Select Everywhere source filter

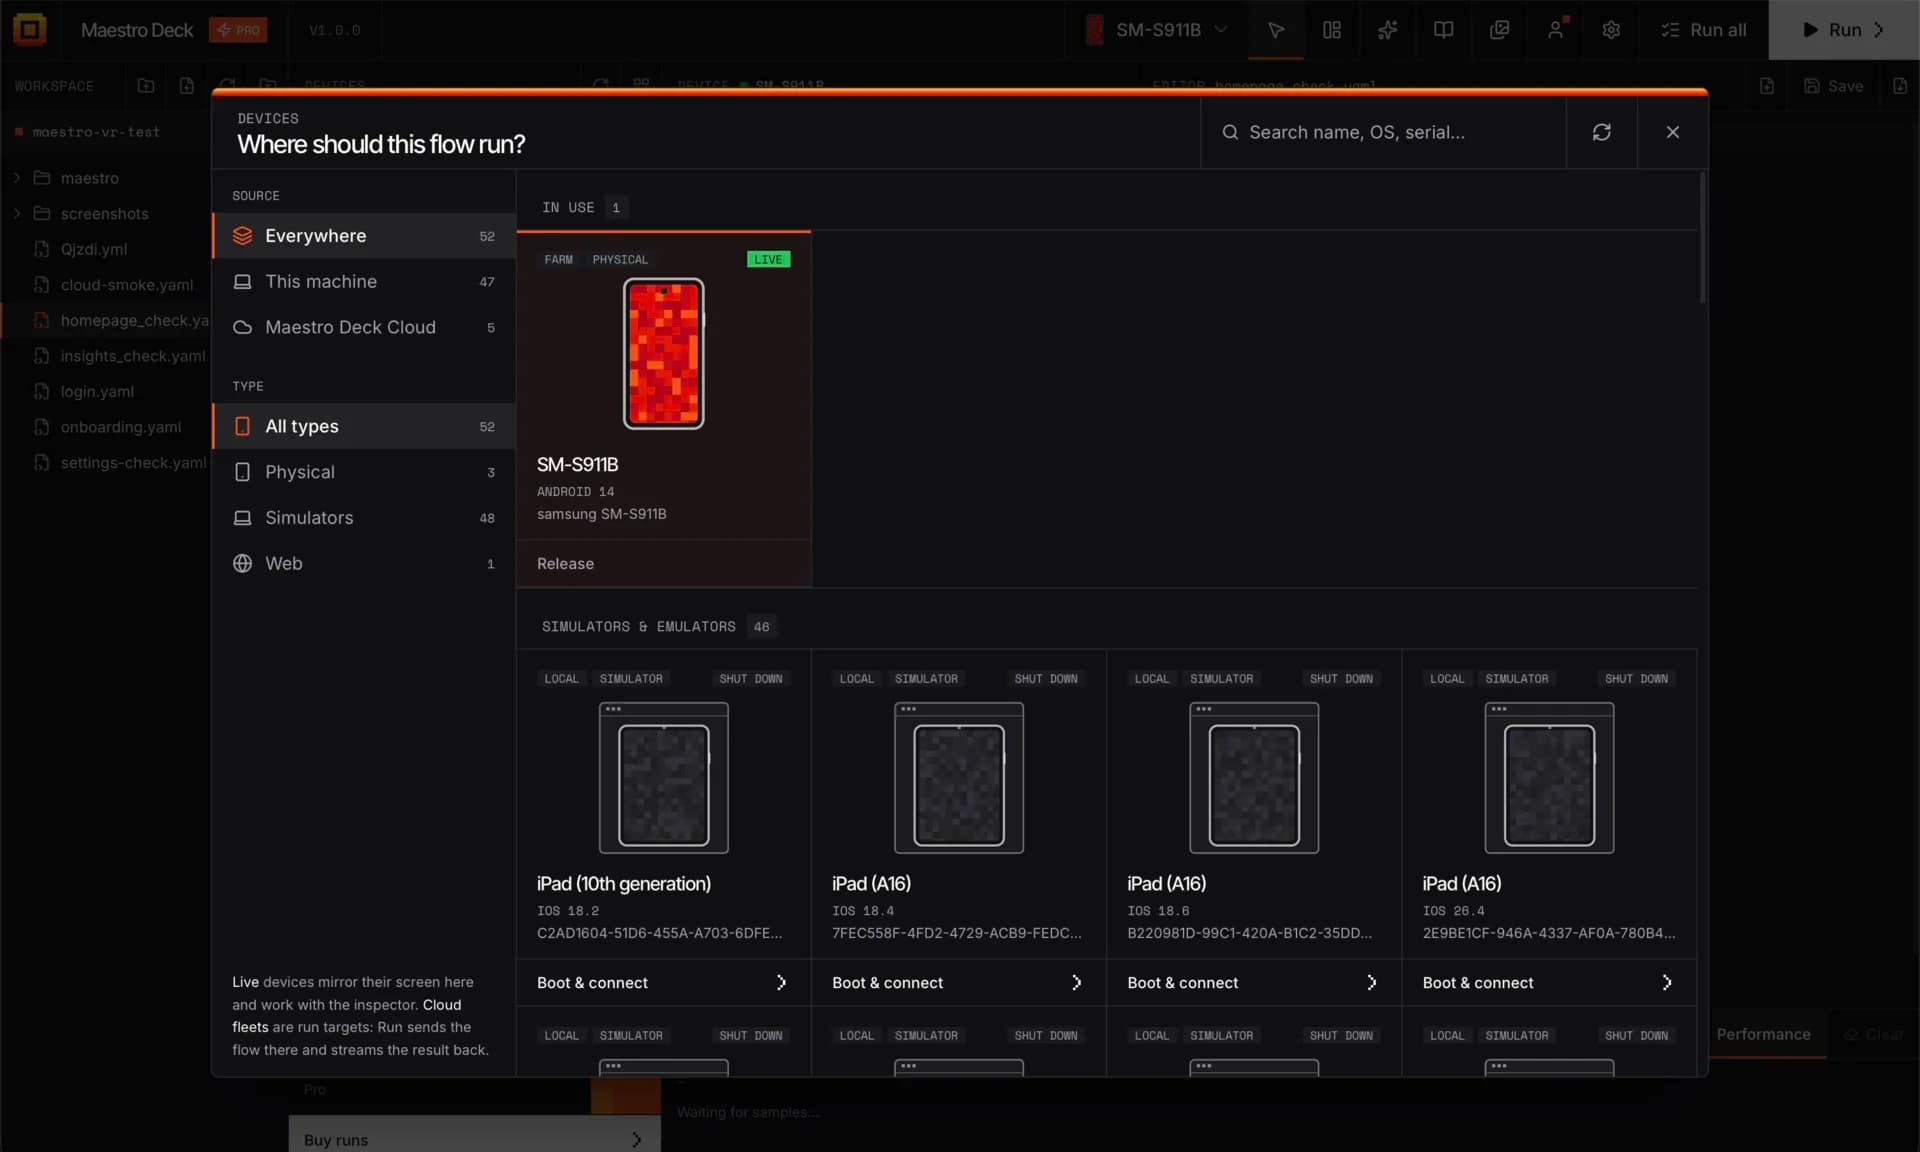[364, 236]
